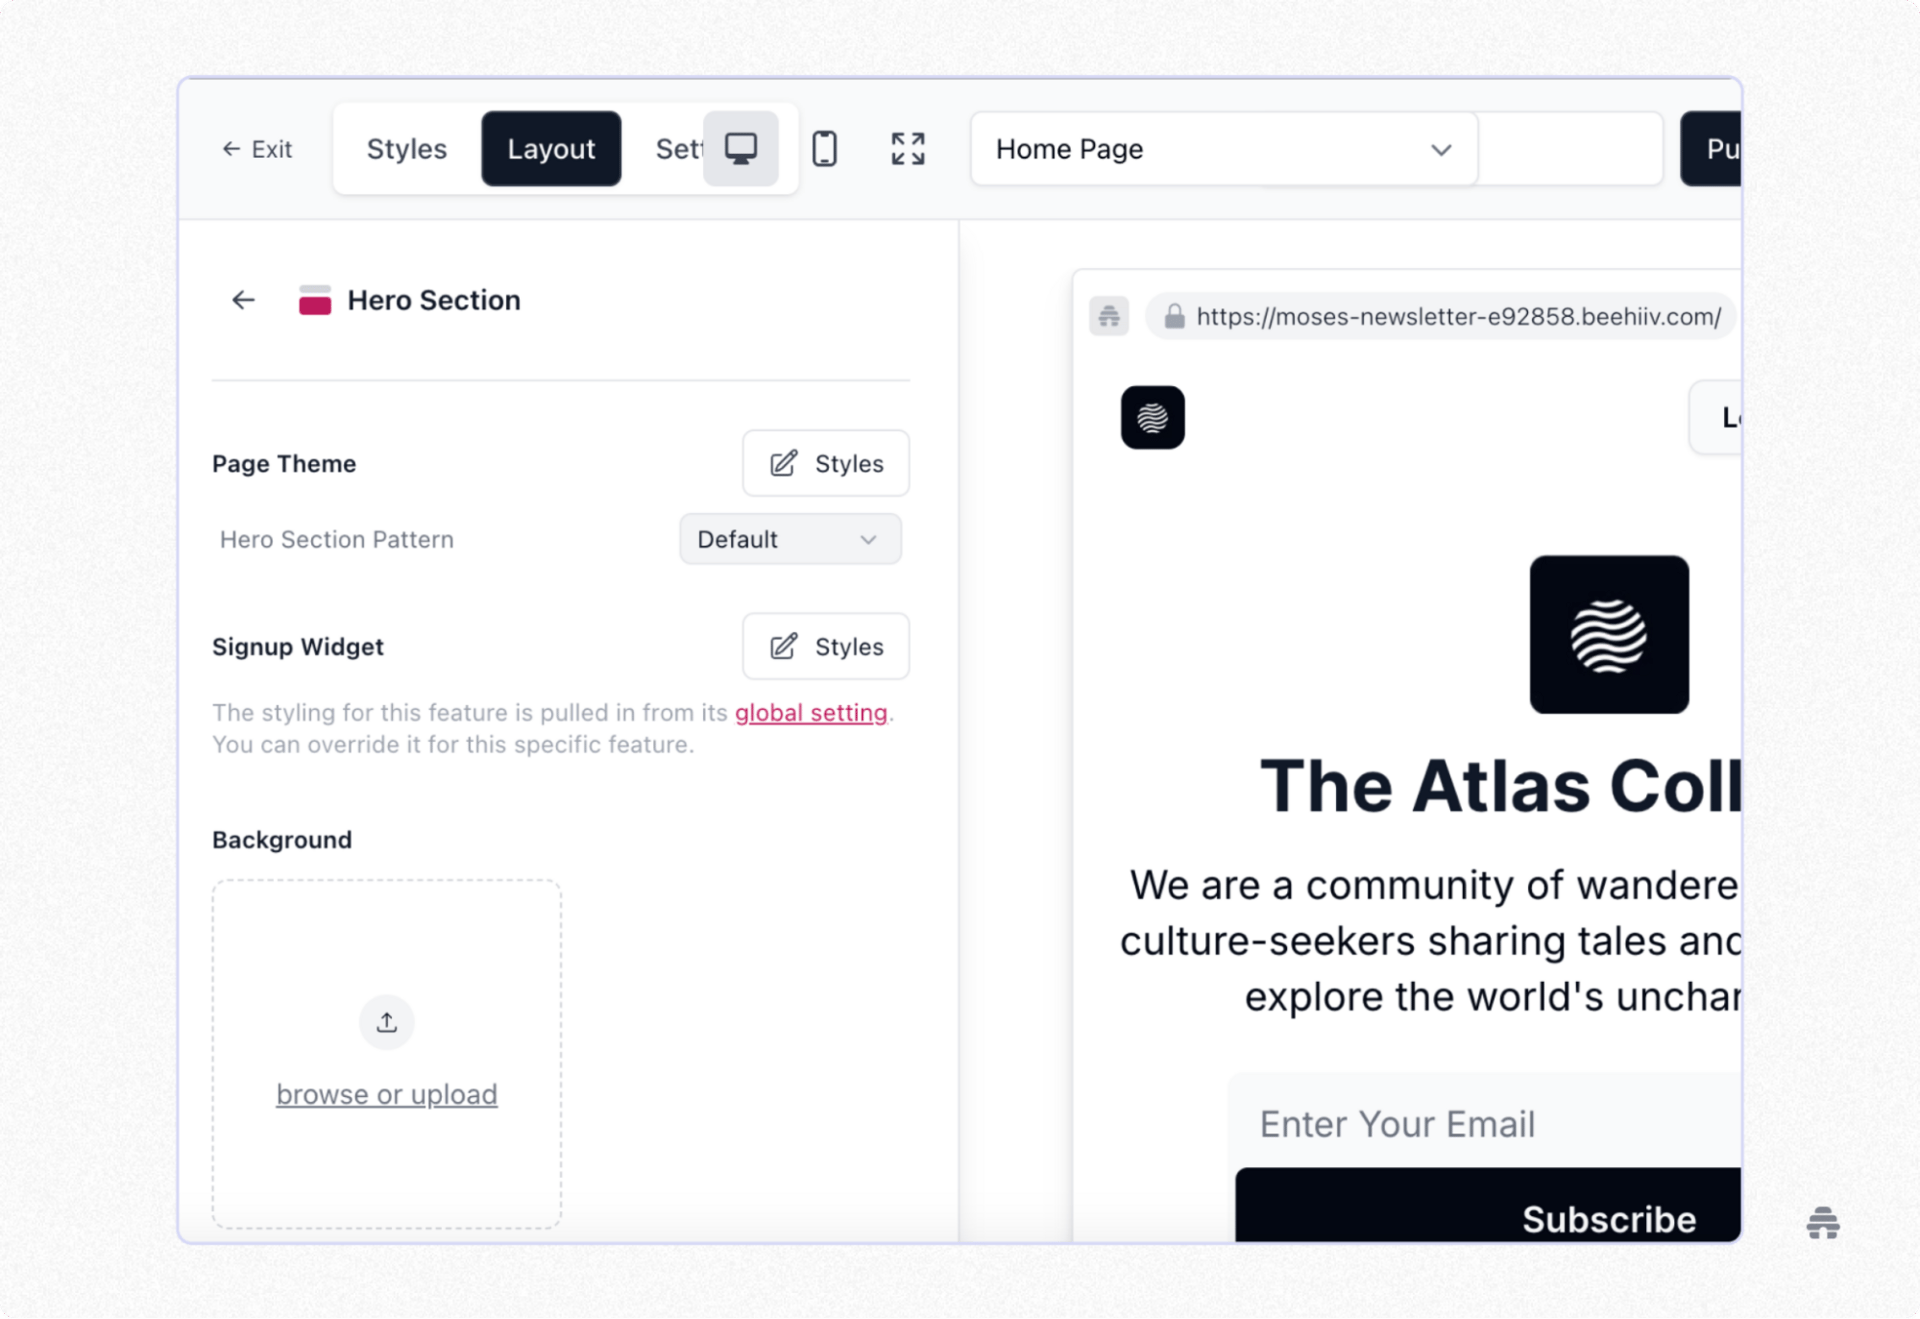
Task: Open the Home Page selector dropdown
Action: 1222,149
